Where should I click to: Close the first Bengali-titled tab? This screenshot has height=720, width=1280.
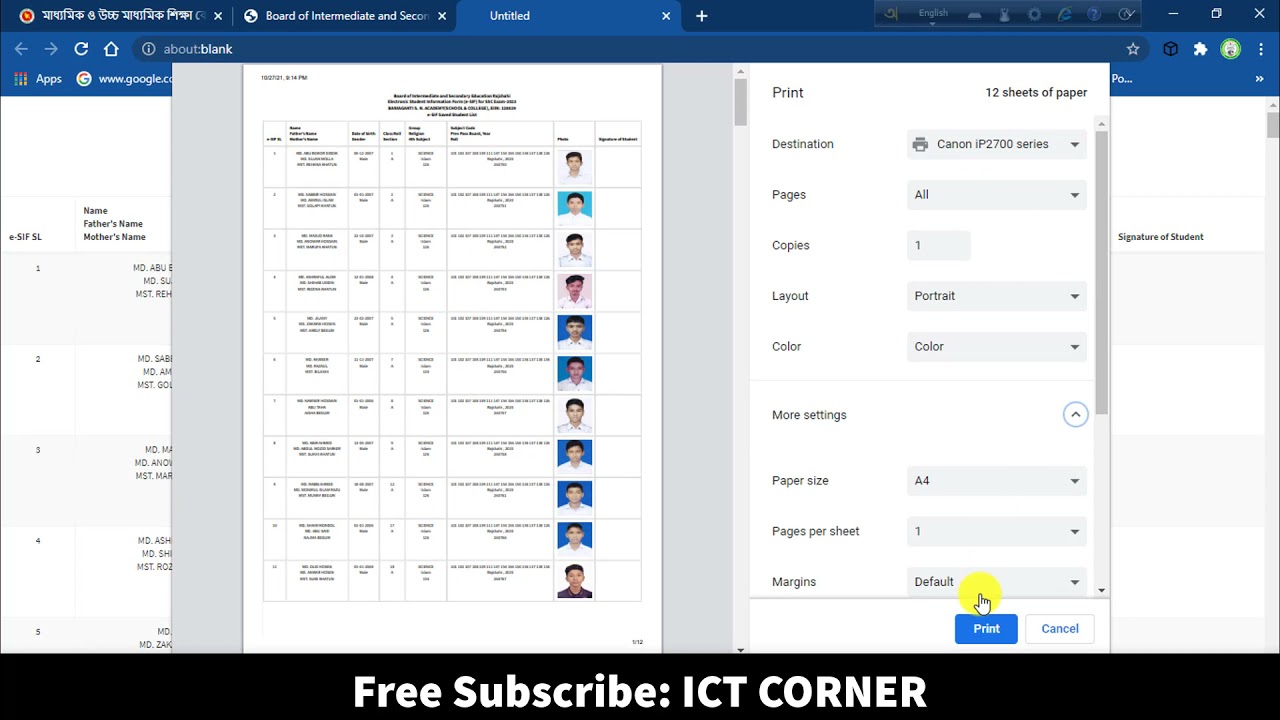(x=218, y=16)
